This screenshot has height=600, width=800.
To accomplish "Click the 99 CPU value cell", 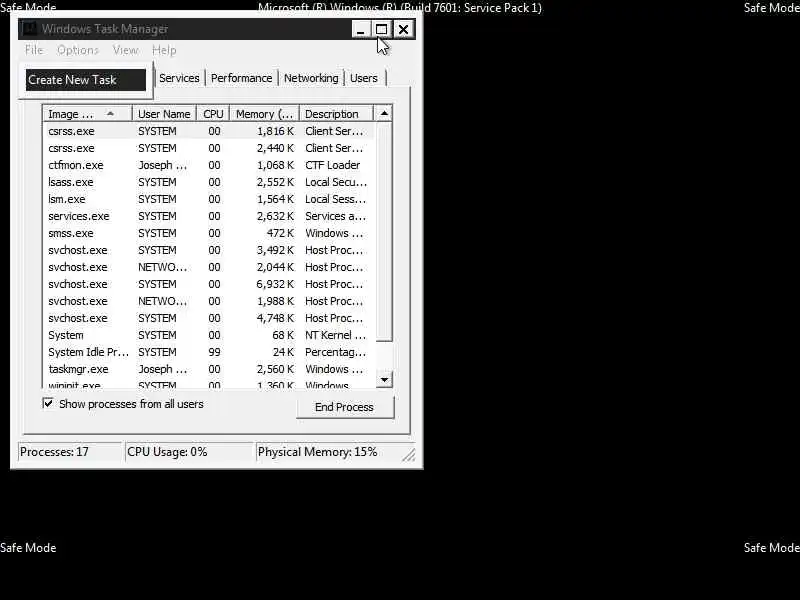I will pyautogui.click(x=214, y=353).
